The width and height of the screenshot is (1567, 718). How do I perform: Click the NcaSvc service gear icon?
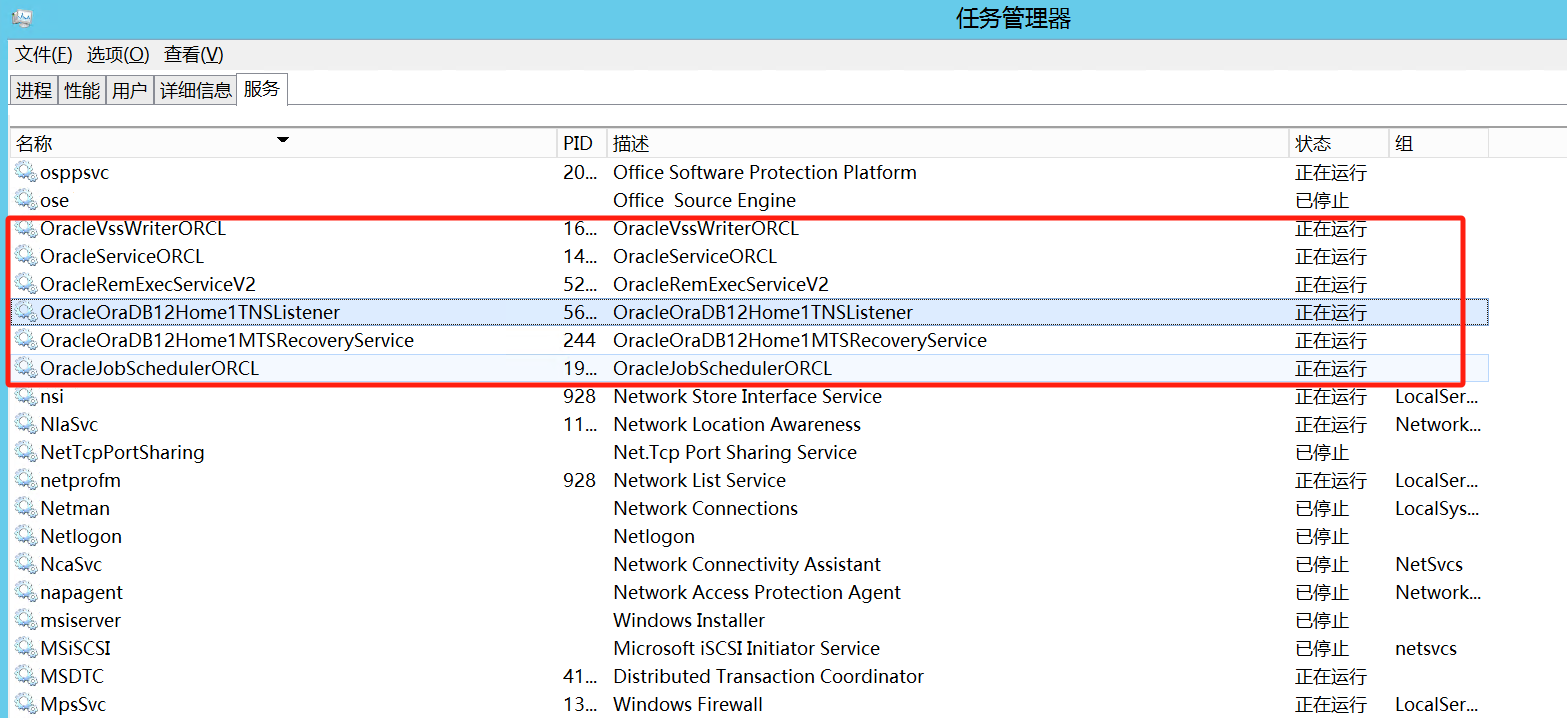pyautogui.click(x=26, y=564)
